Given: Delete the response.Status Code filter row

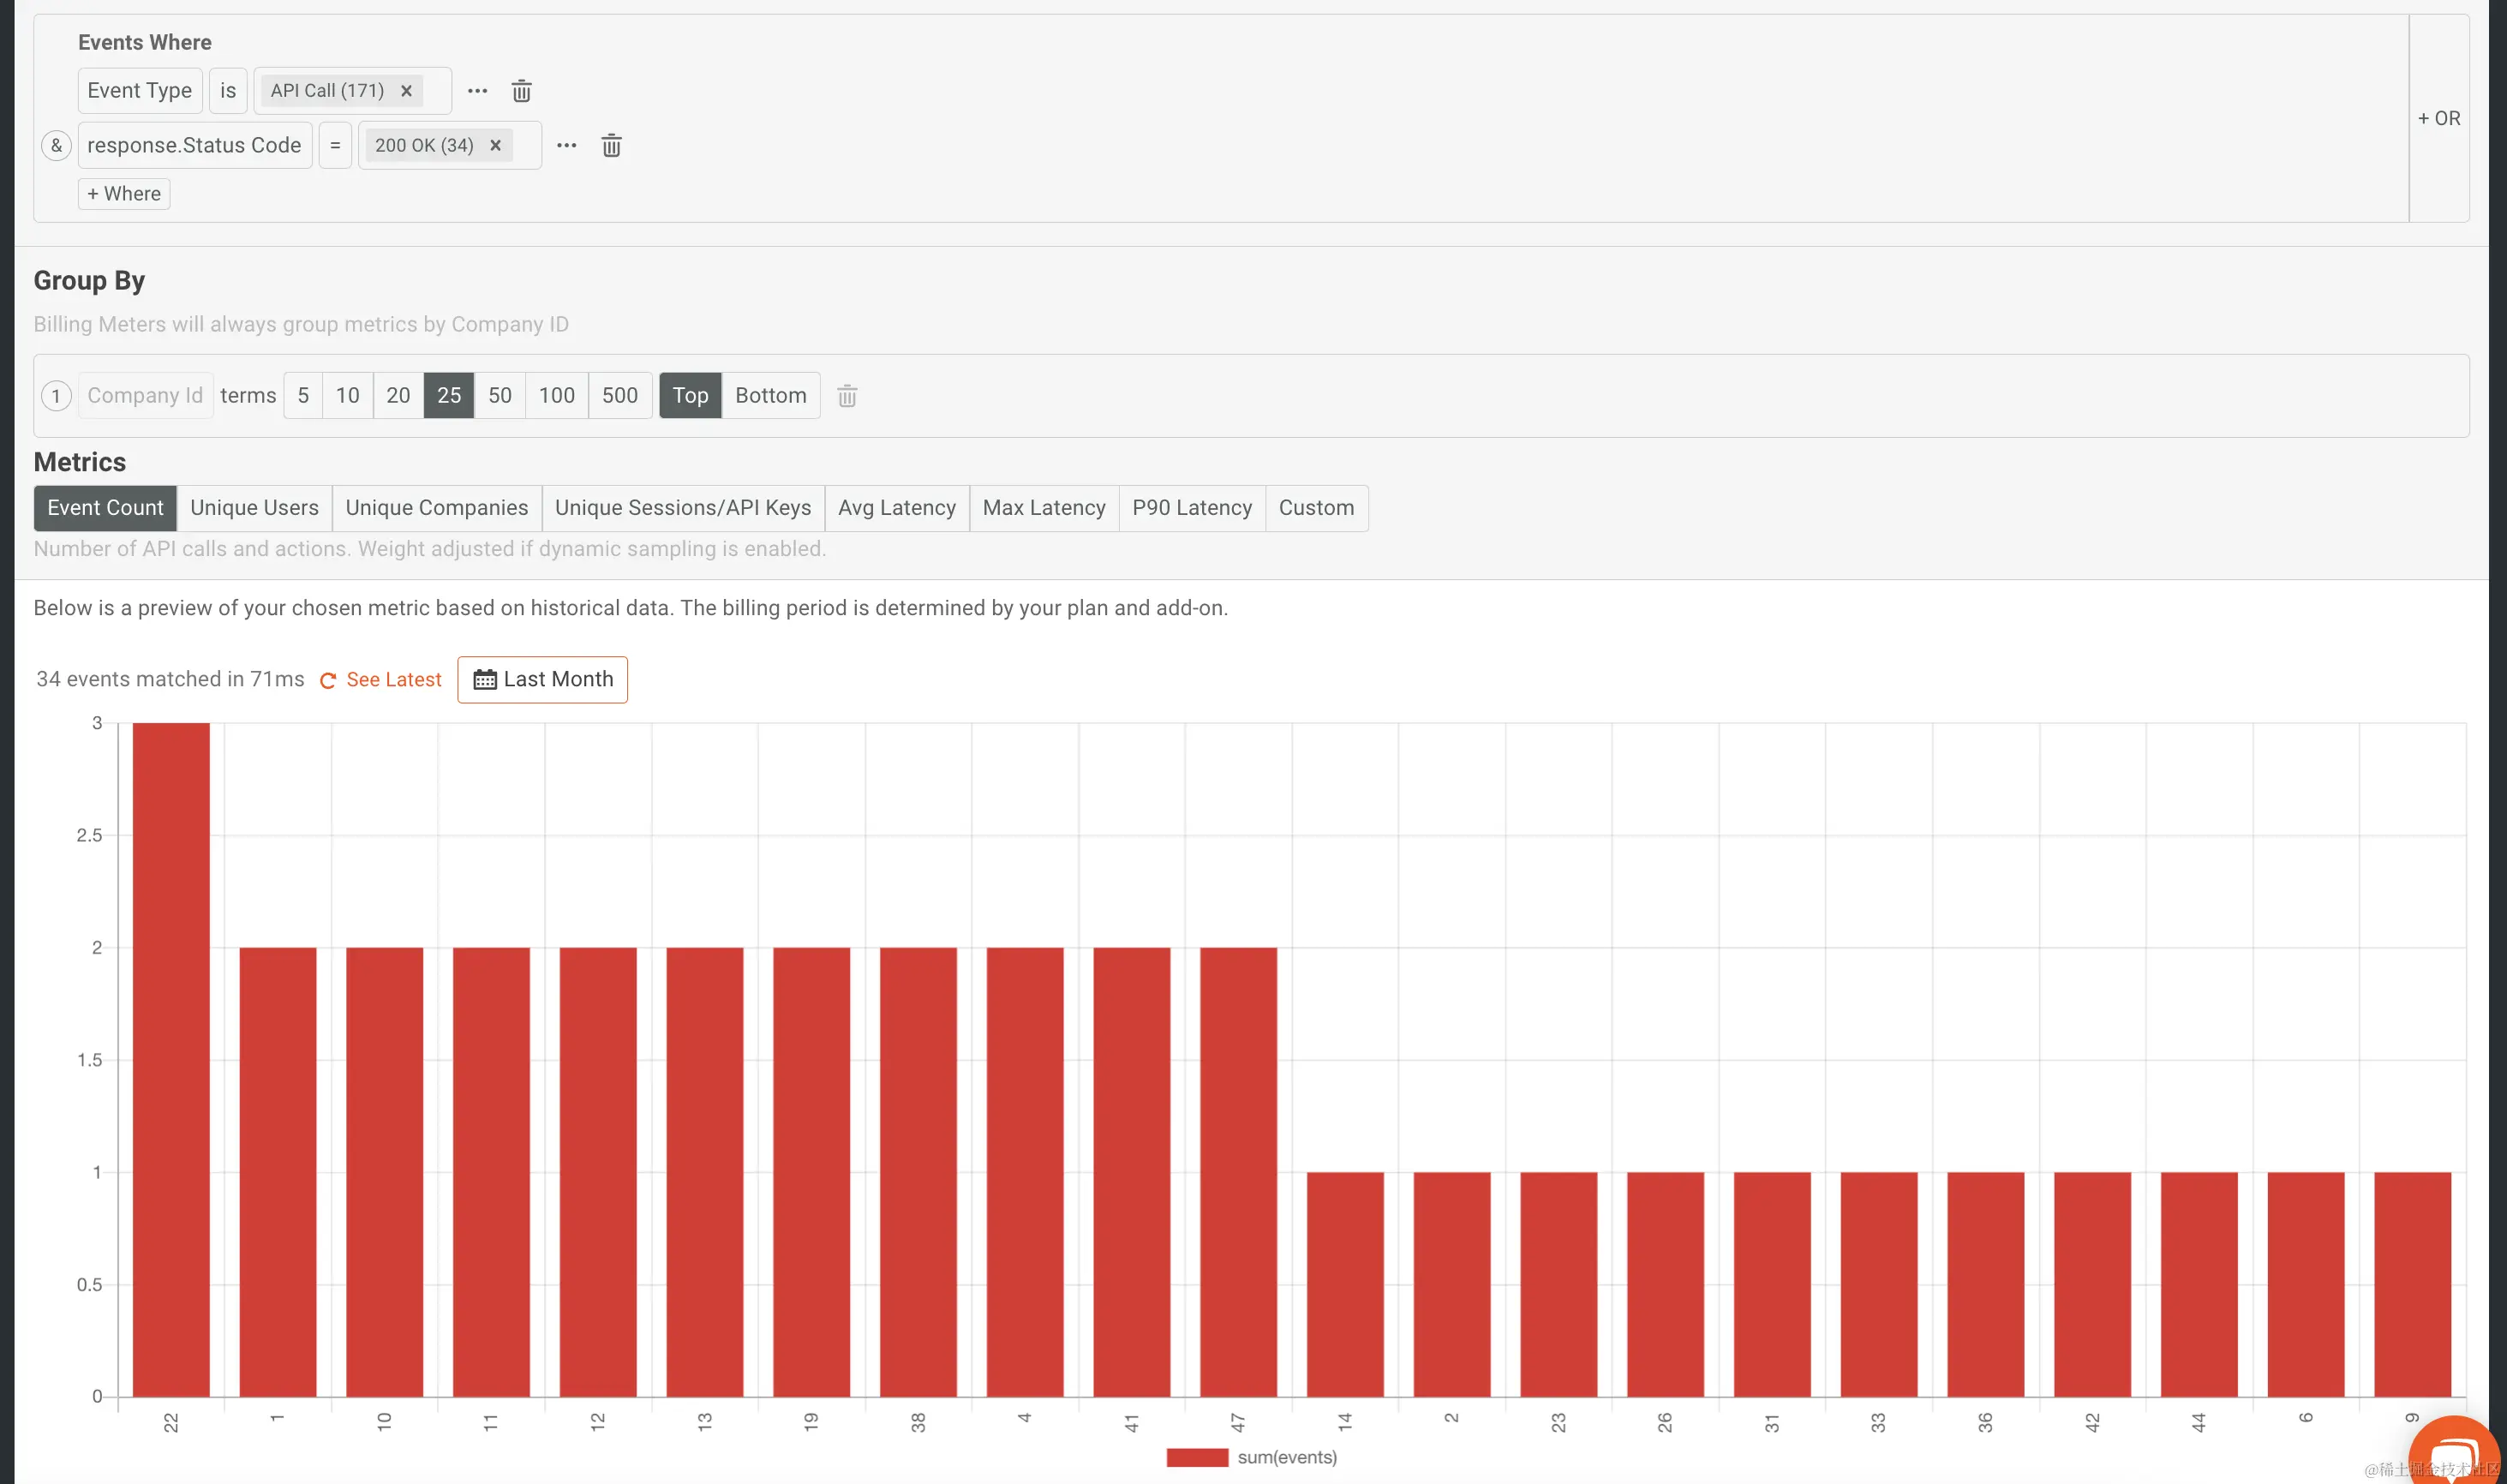Looking at the screenshot, I should (611, 146).
